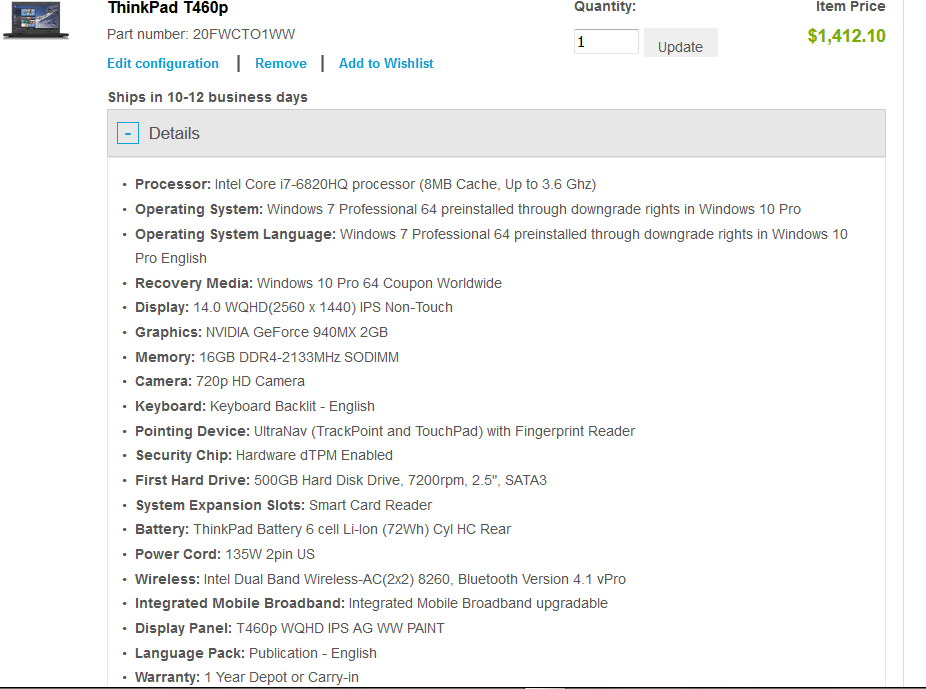Image resolution: width=926 pixels, height=689 pixels.
Task: Open the Edit configuration link
Action: pos(163,64)
